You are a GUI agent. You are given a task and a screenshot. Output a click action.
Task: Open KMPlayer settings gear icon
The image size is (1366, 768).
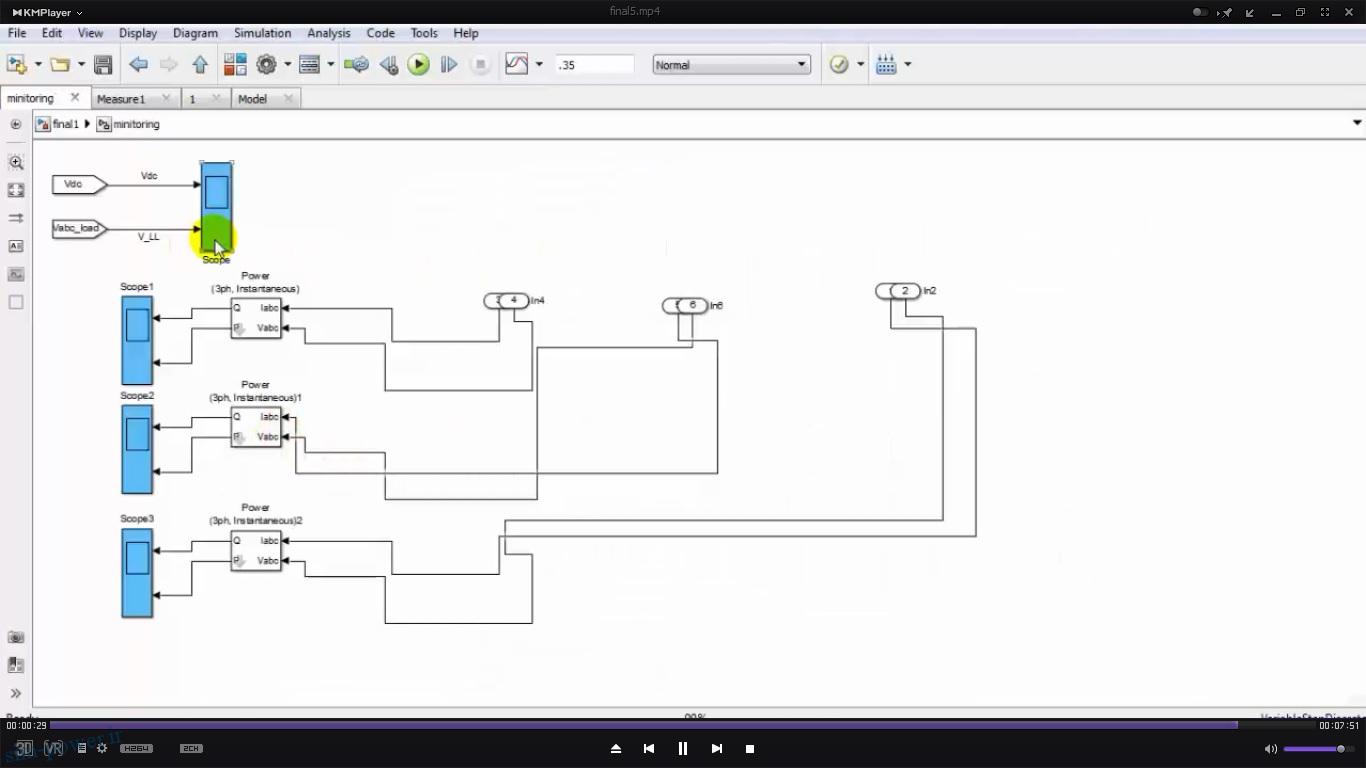click(x=101, y=748)
